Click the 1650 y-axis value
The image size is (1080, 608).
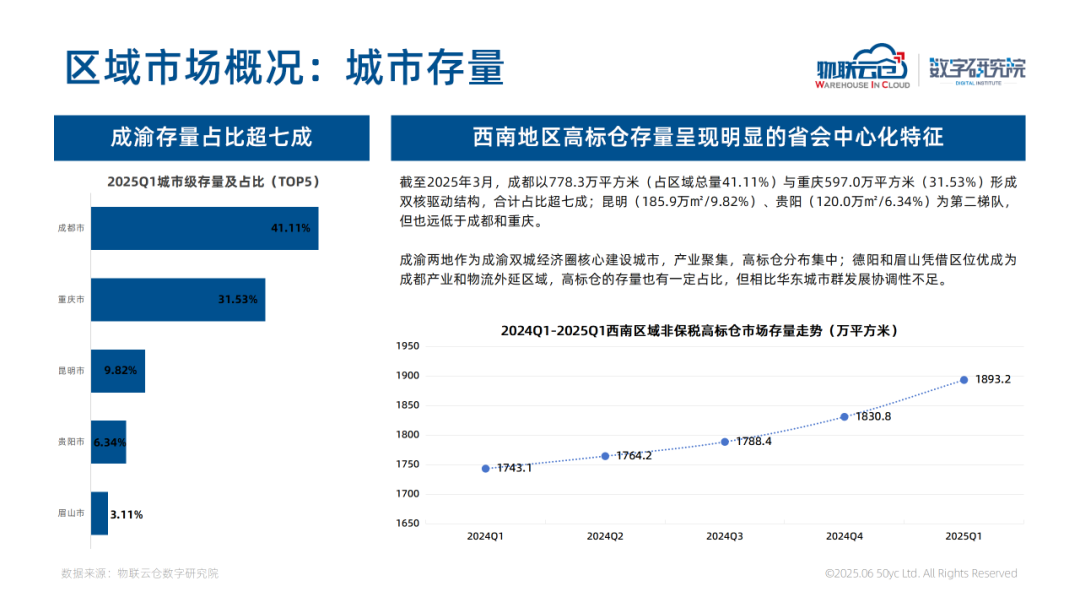click(x=408, y=523)
